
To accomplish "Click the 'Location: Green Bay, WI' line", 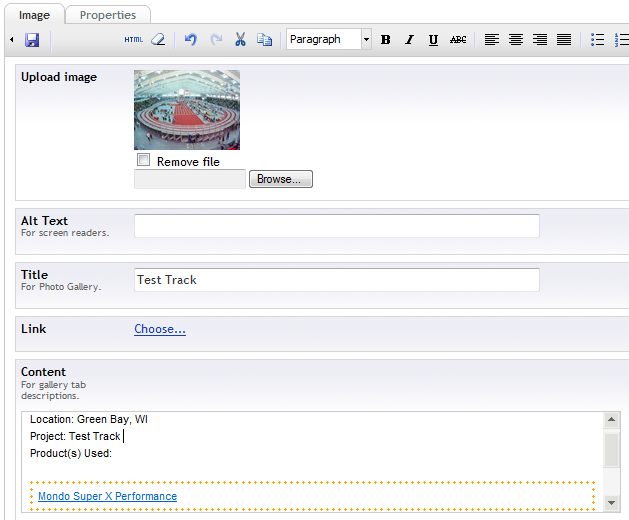I will point(89,419).
